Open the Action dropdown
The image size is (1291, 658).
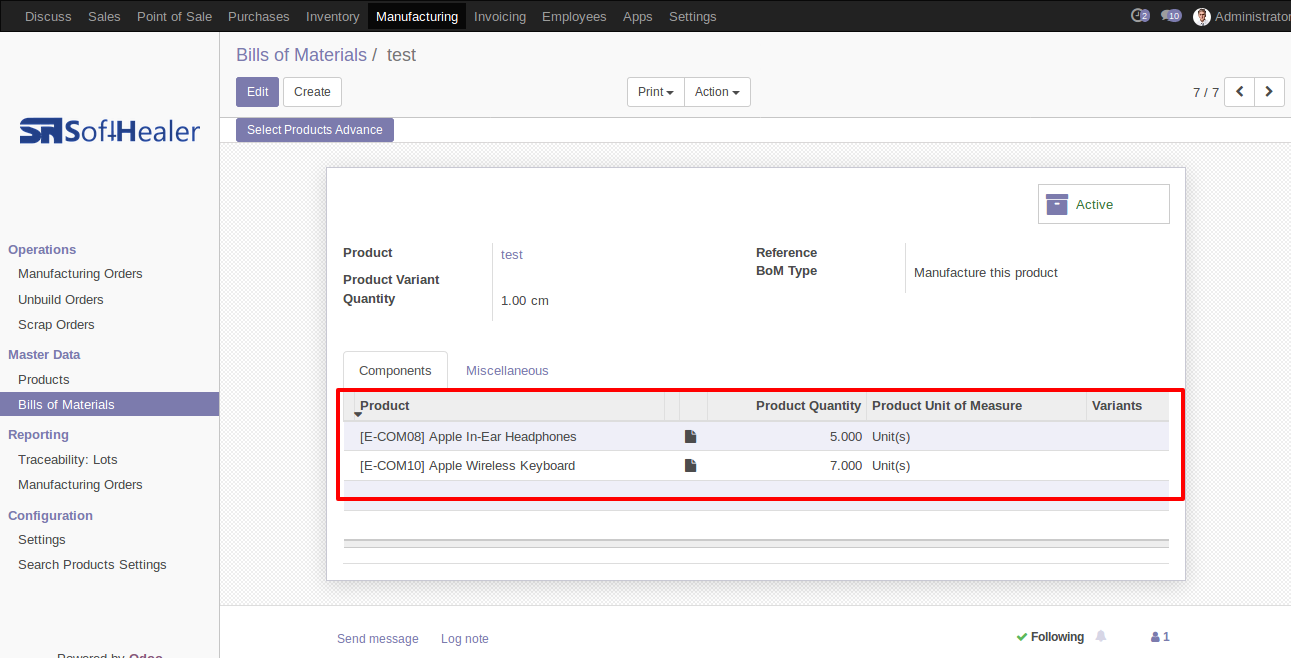coord(717,92)
